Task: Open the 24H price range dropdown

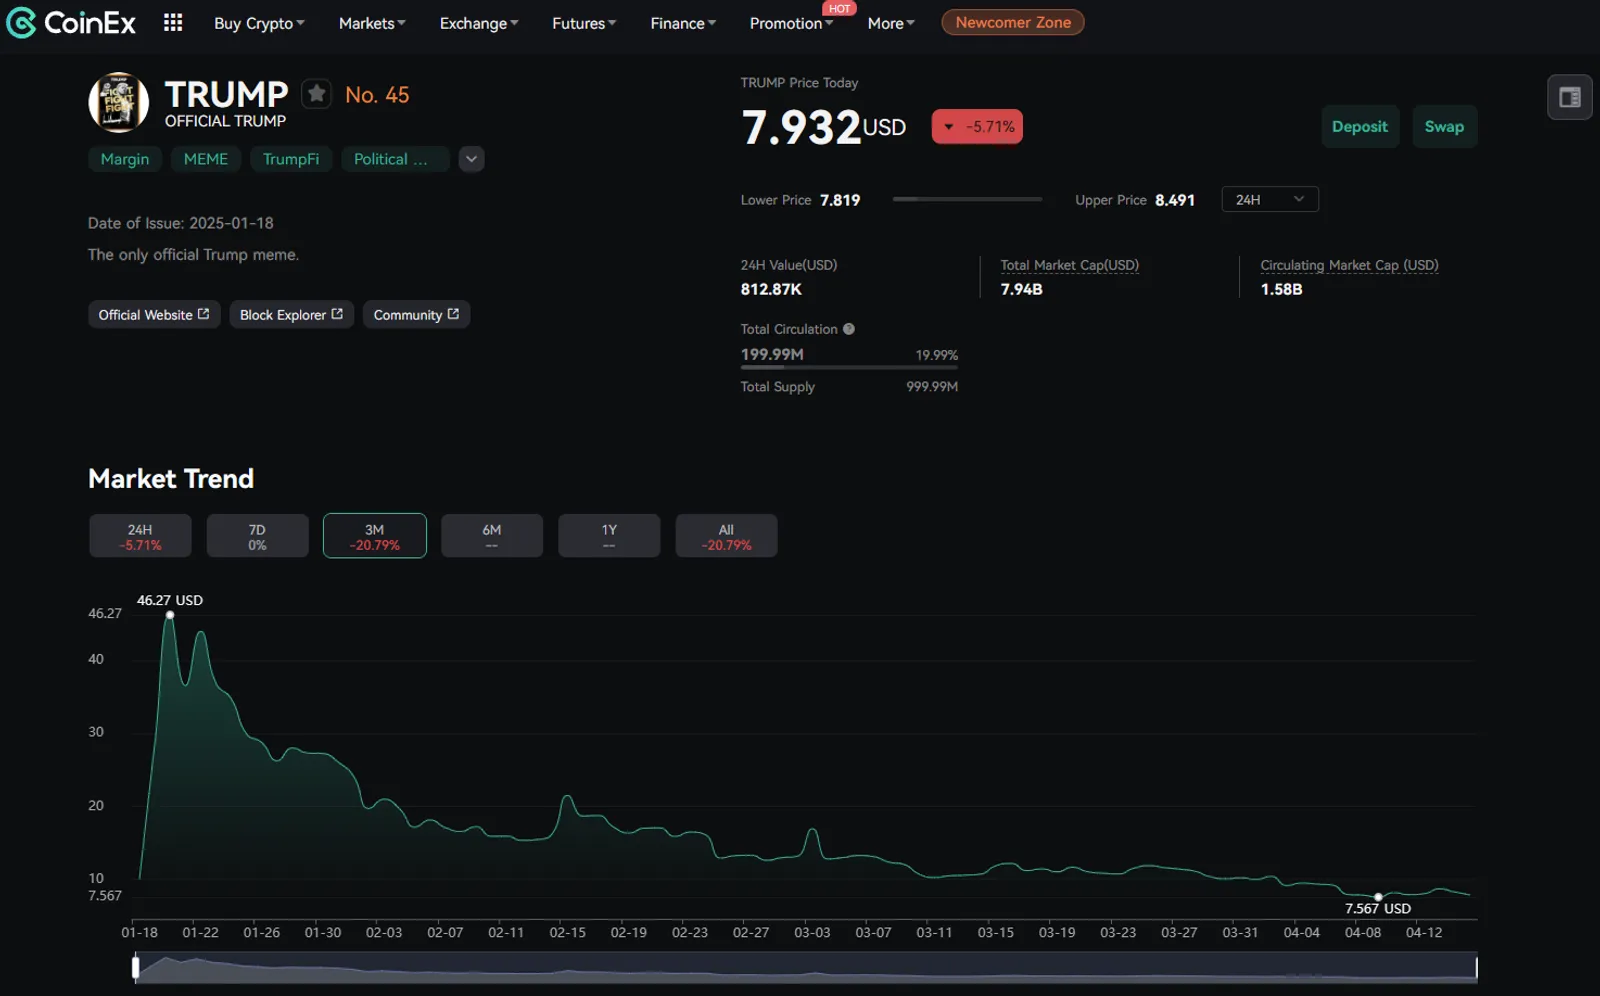Action: [1270, 200]
